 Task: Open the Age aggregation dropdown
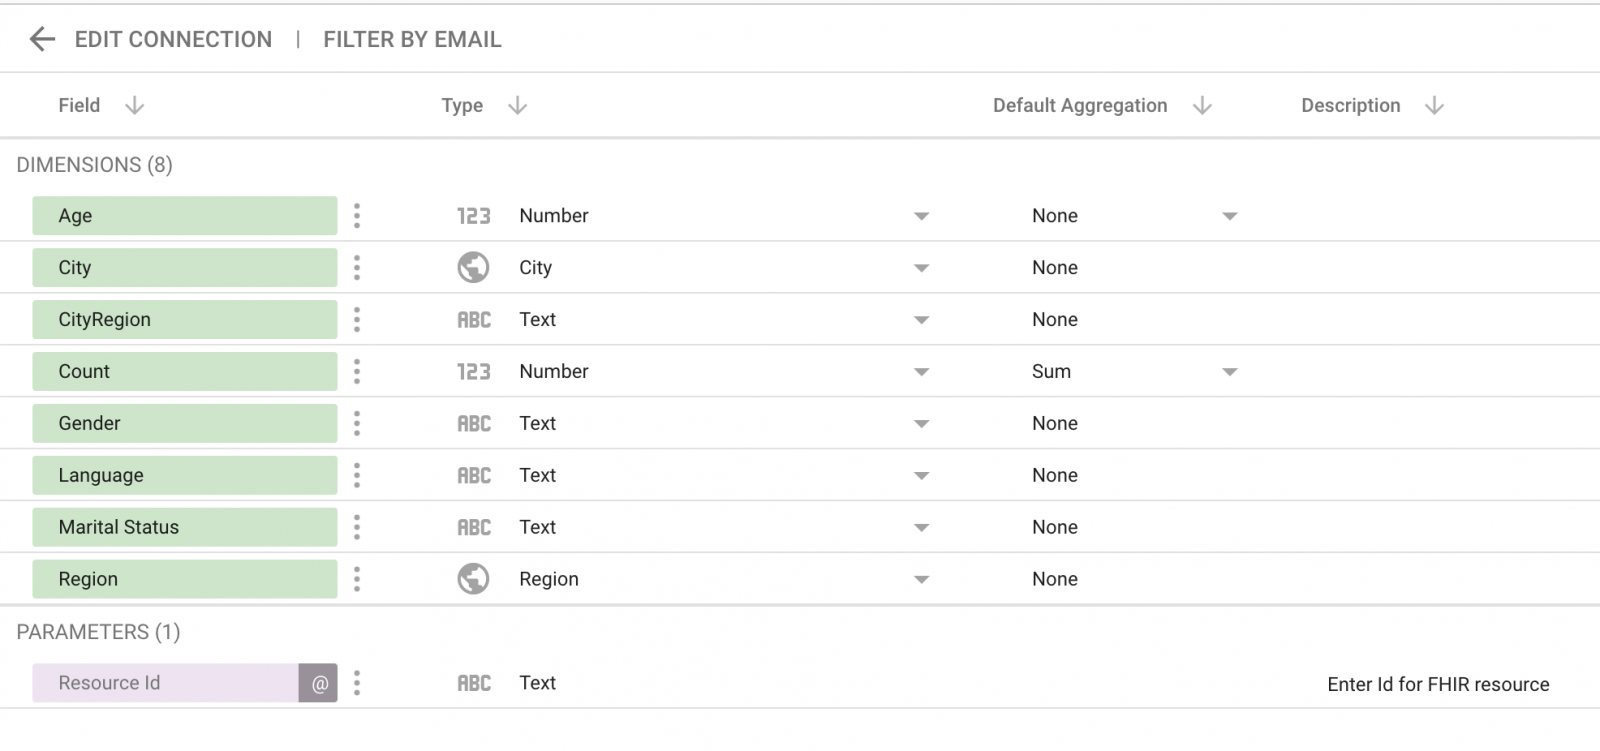1229,216
